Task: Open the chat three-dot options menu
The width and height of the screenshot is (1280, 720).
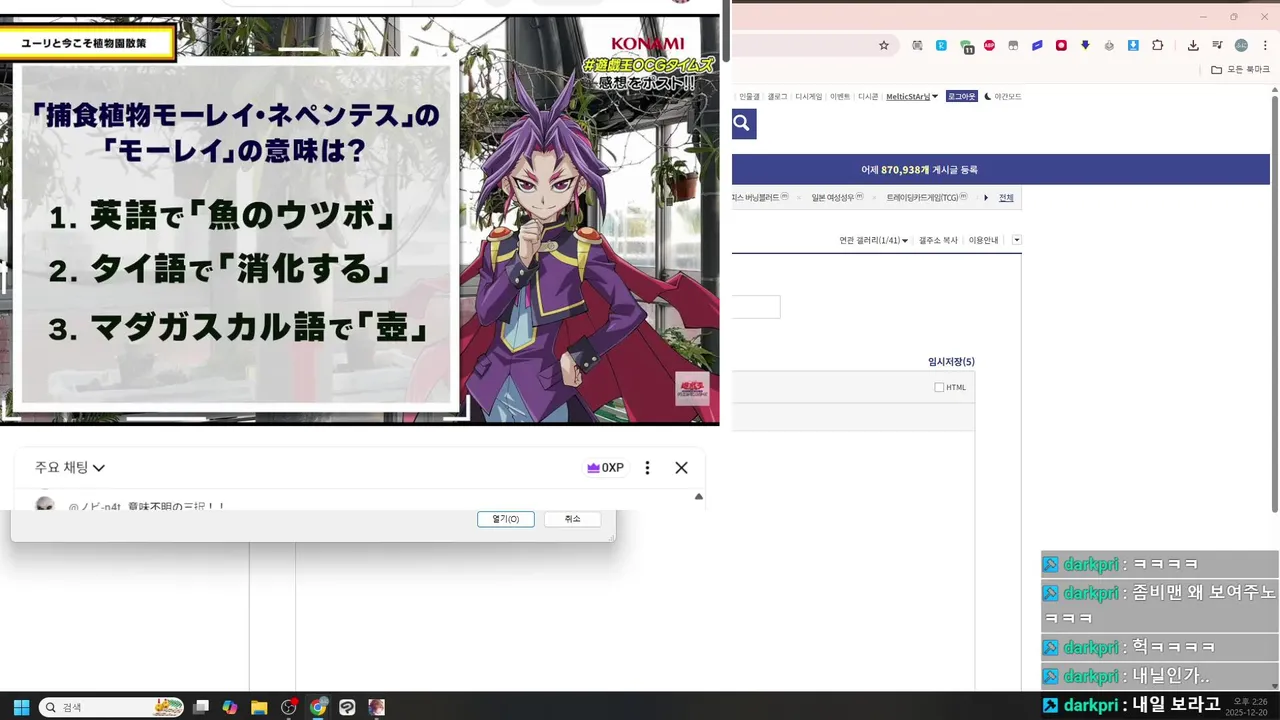Action: 647,467
